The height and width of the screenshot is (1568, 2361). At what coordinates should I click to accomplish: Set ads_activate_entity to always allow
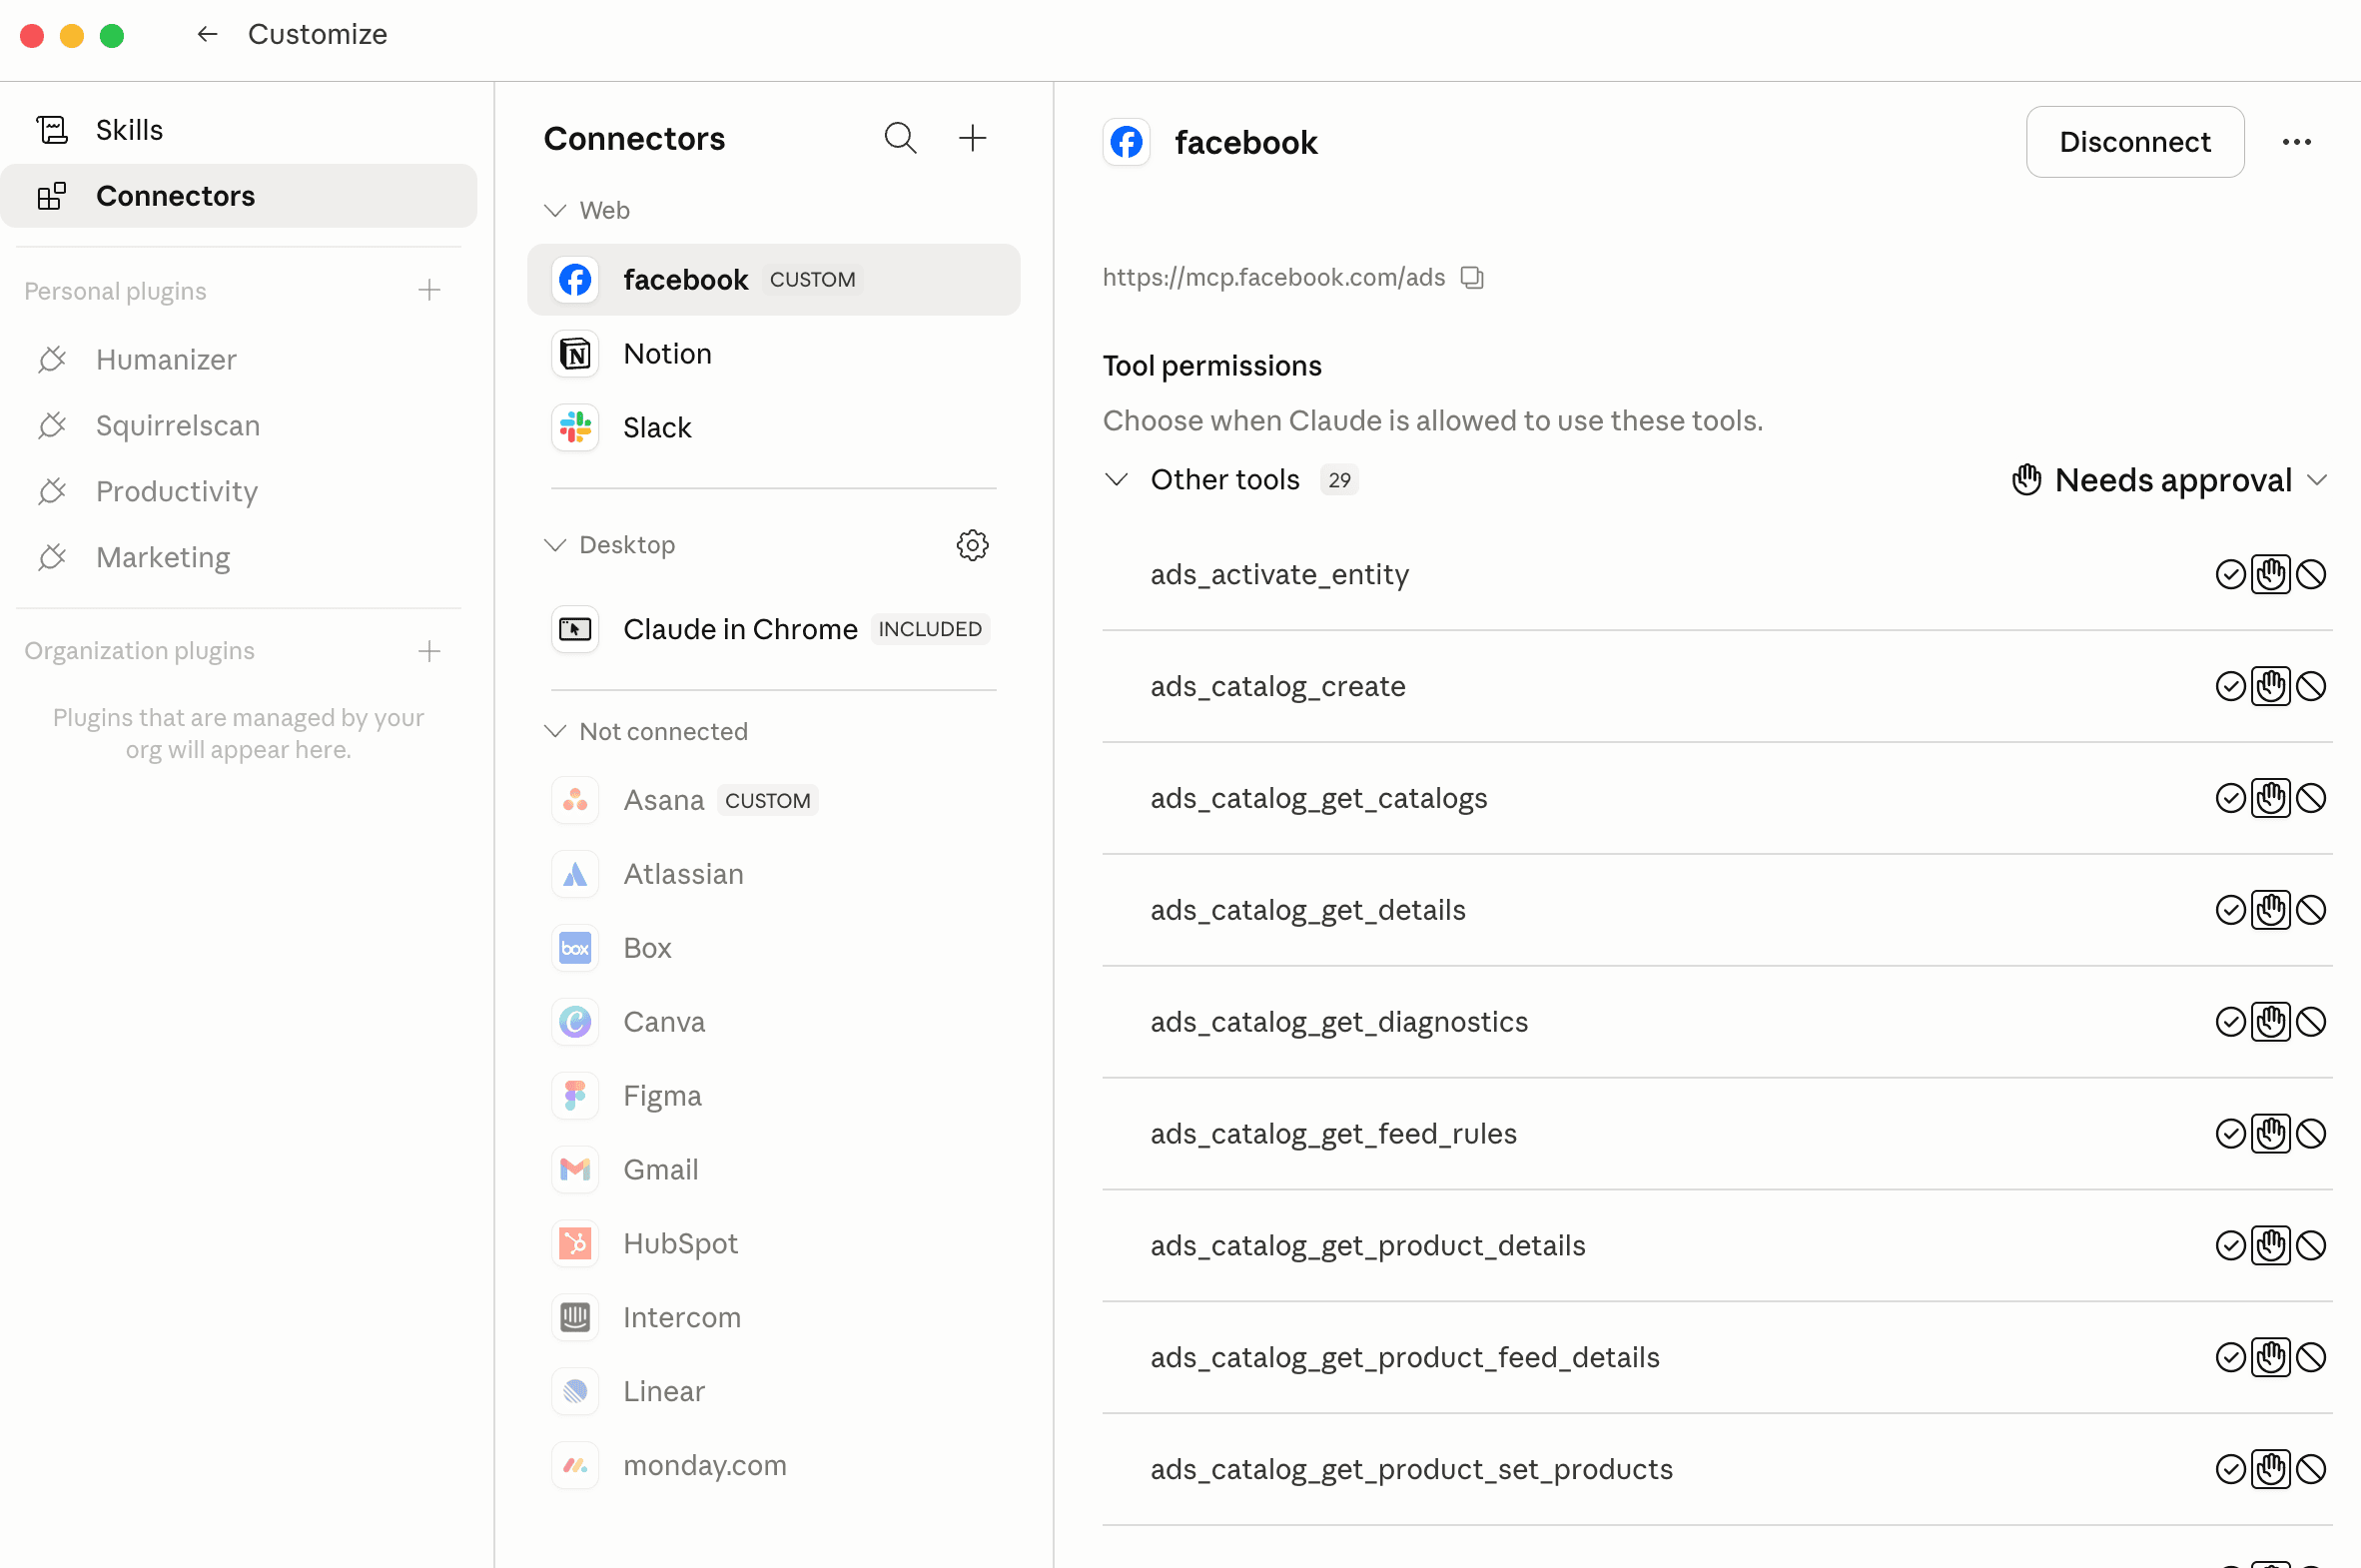pyautogui.click(x=2230, y=575)
